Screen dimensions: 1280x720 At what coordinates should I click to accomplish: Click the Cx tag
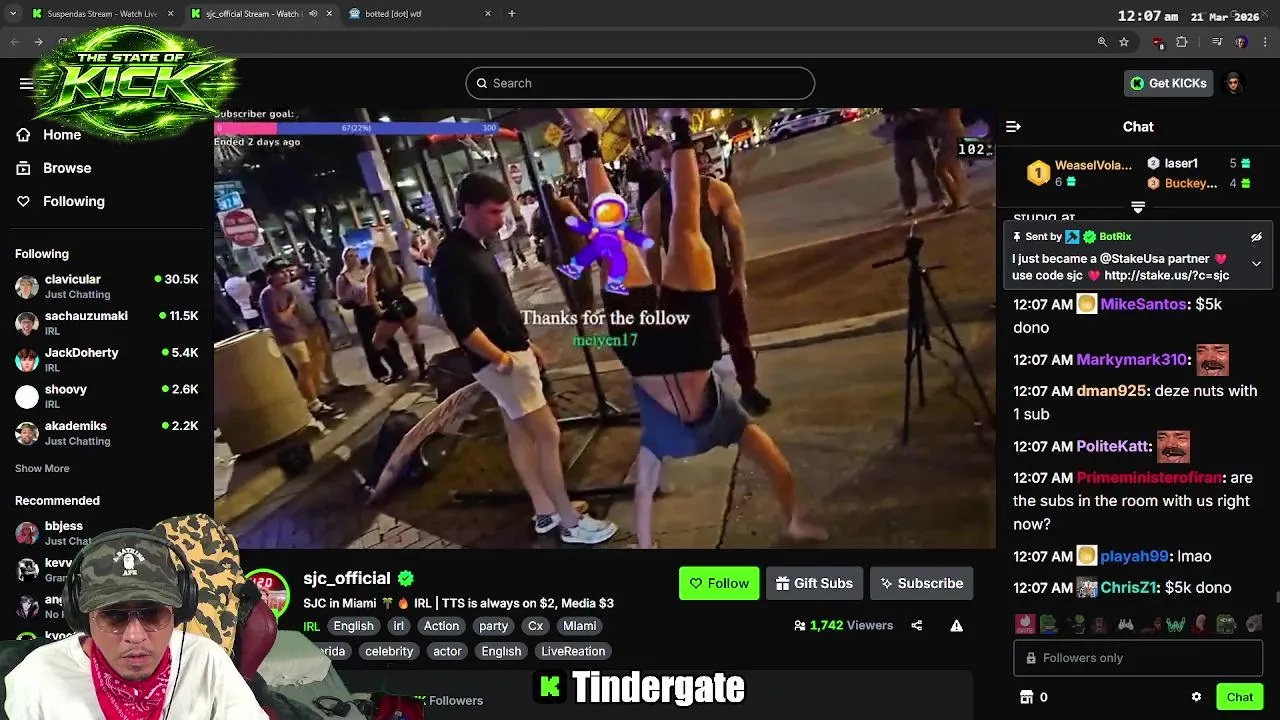tap(535, 626)
